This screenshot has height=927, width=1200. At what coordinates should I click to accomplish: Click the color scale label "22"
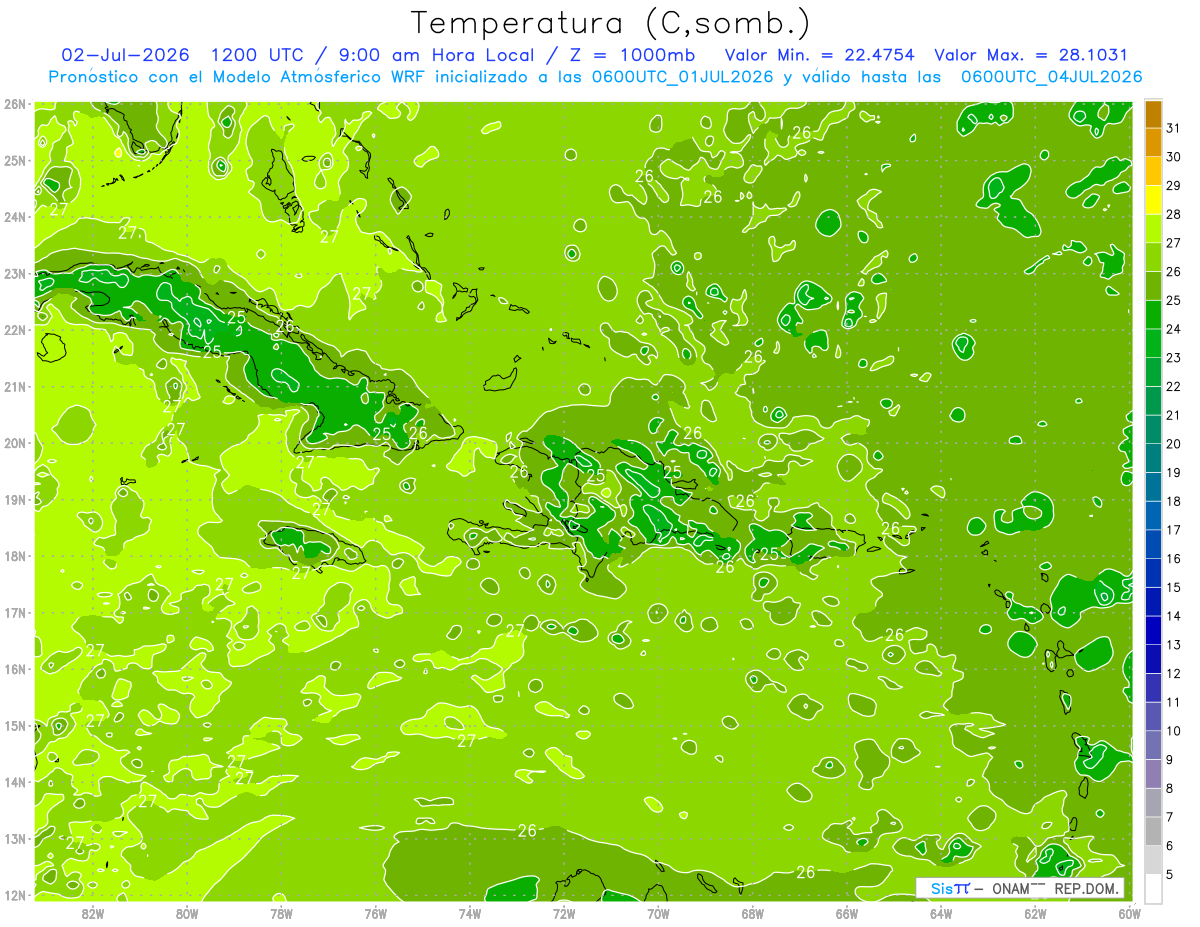coord(1174,386)
